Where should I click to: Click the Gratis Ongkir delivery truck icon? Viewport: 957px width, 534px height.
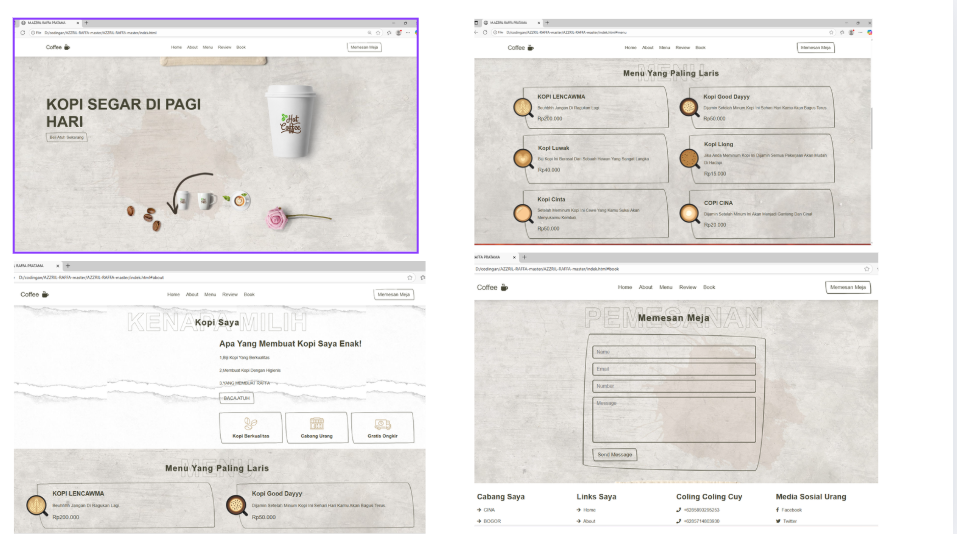click(383, 424)
